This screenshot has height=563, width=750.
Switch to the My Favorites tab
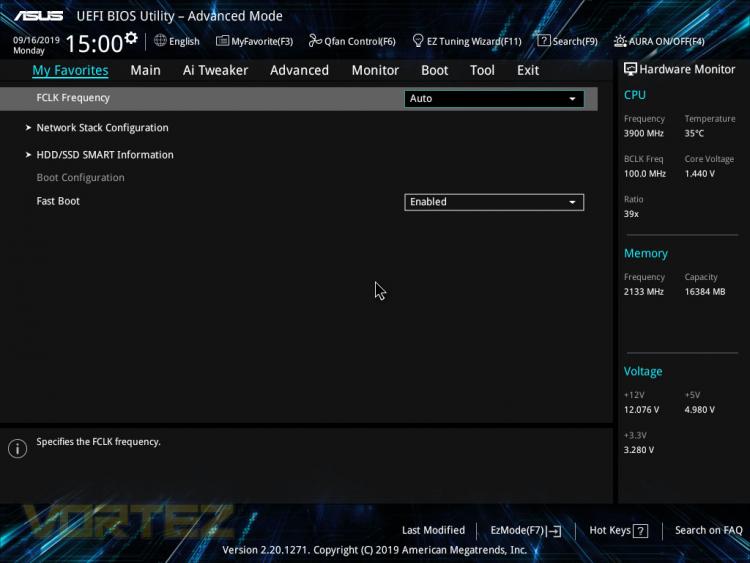point(70,70)
